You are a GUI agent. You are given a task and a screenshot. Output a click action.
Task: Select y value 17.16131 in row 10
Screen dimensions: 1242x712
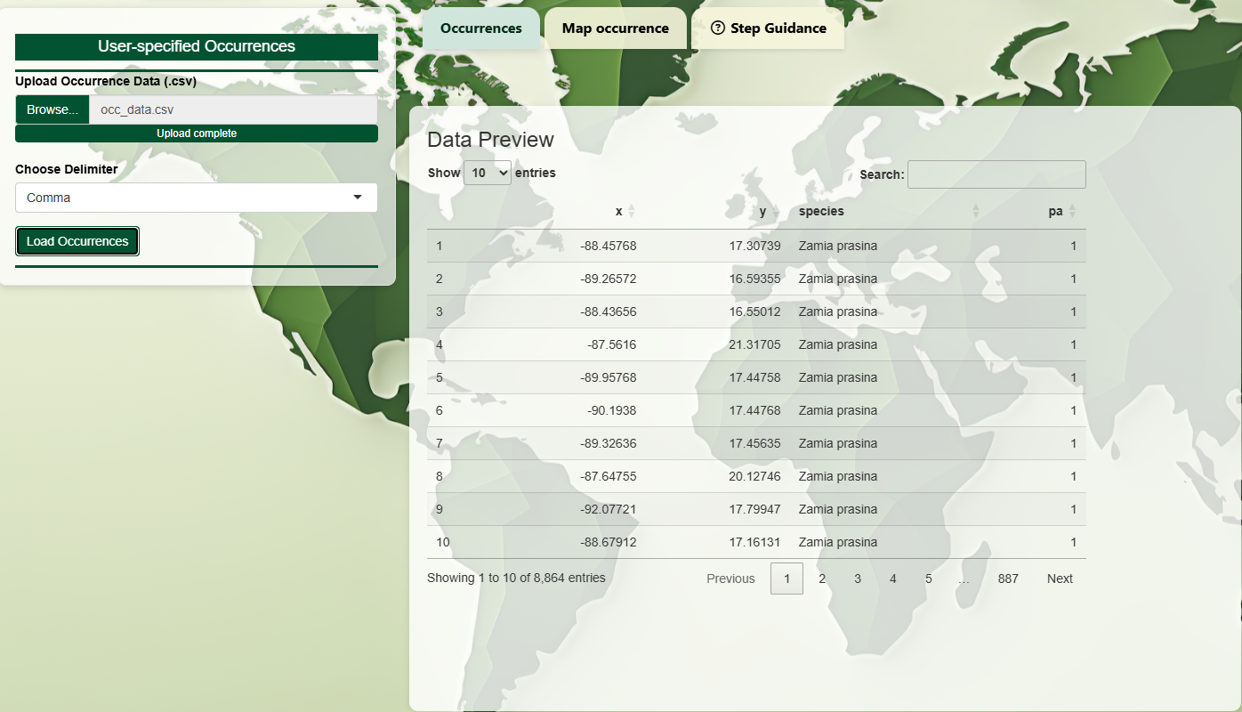pyautogui.click(x=754, y=543)
